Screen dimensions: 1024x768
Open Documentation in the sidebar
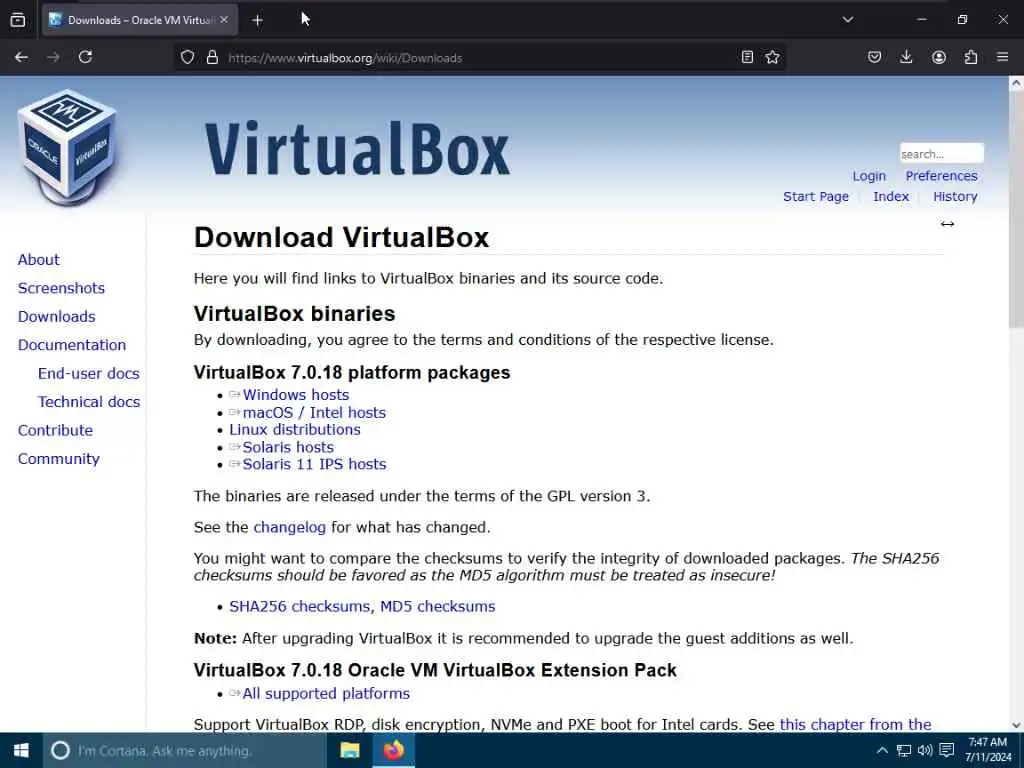coord(72,345)
